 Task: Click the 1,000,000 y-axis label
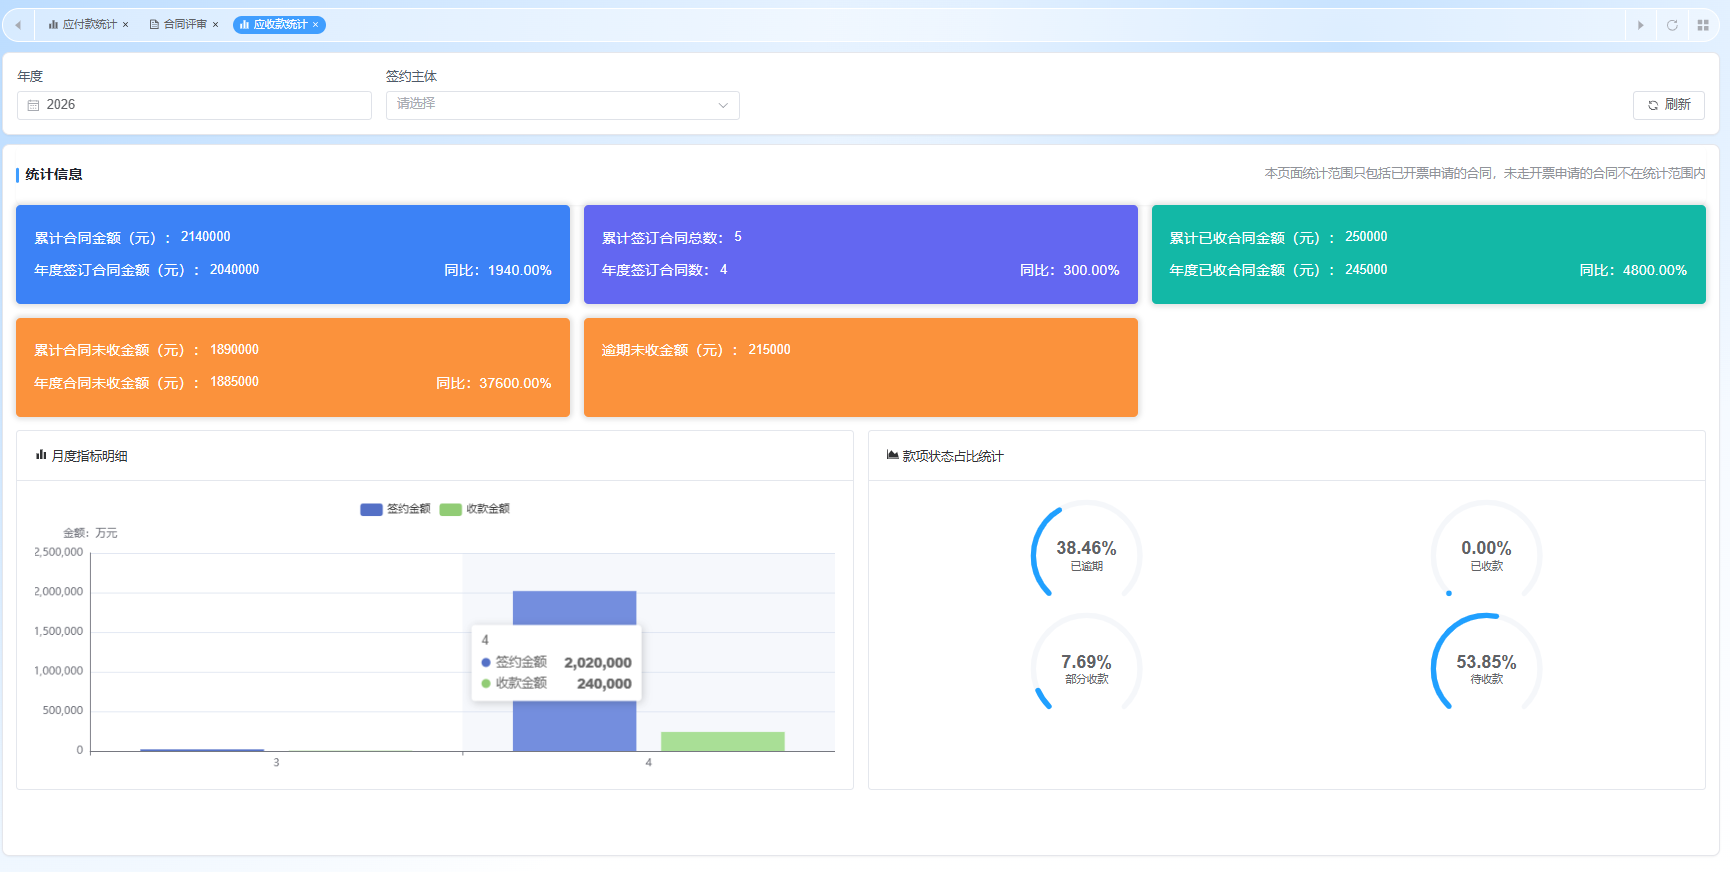pyautogui.click(x=58, y=671)
